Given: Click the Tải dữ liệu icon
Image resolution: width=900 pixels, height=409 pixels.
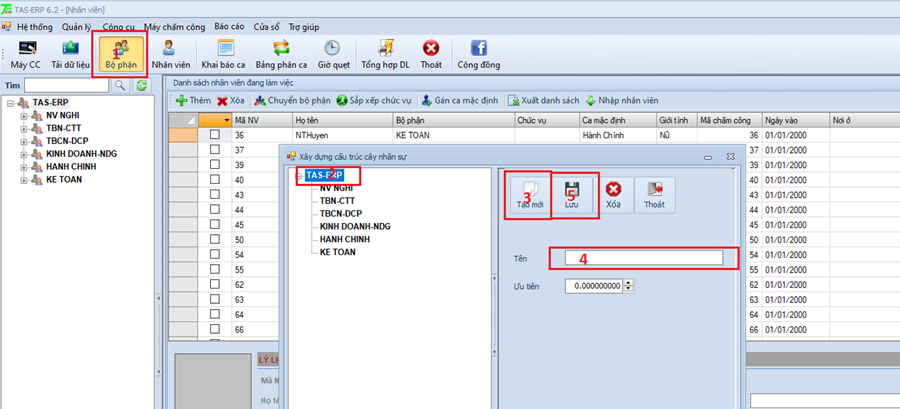Looking at the screenshot, I should (71, 54).
